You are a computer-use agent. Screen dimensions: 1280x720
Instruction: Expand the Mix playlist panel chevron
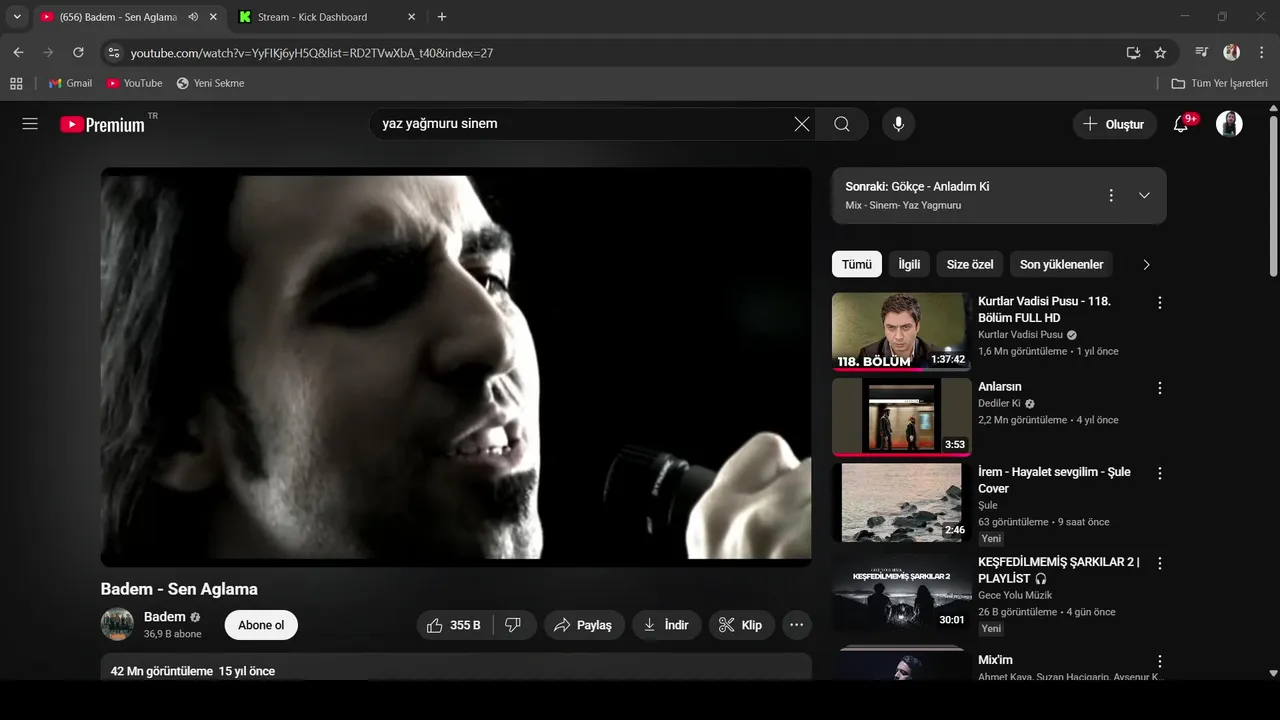point(1145,195)
